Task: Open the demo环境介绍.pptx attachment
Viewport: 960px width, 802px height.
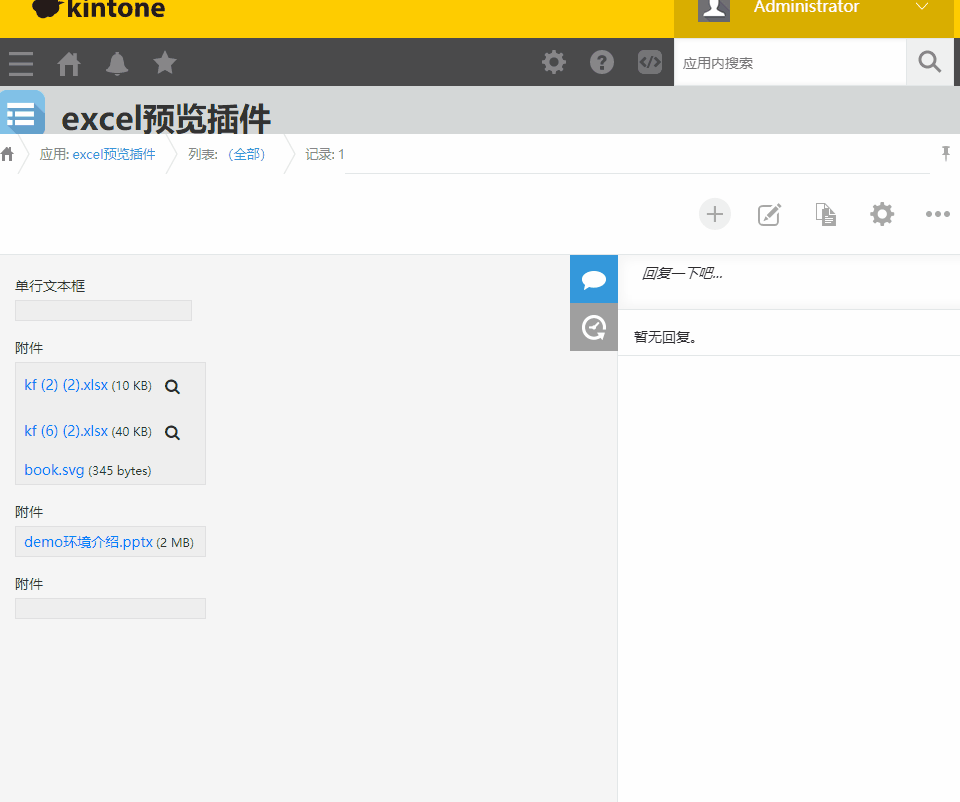Action: coord(89,542)
